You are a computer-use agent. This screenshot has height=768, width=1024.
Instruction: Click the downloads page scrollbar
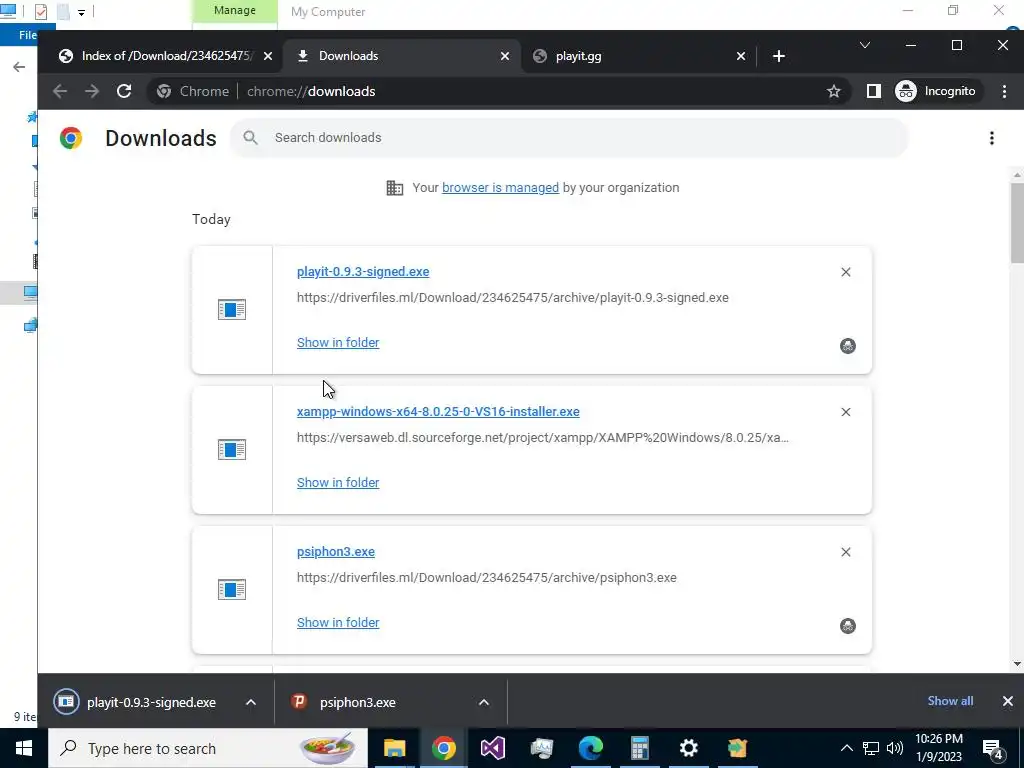(x=1017, y=223)
